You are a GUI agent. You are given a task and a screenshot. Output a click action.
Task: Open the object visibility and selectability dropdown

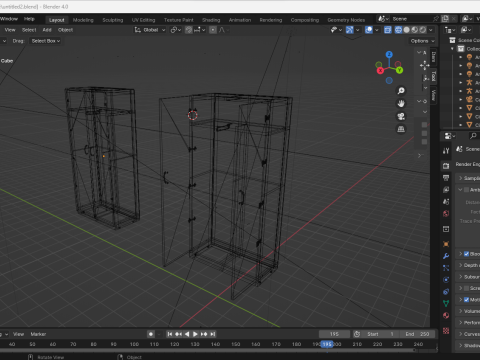click(x=336, y=30)
